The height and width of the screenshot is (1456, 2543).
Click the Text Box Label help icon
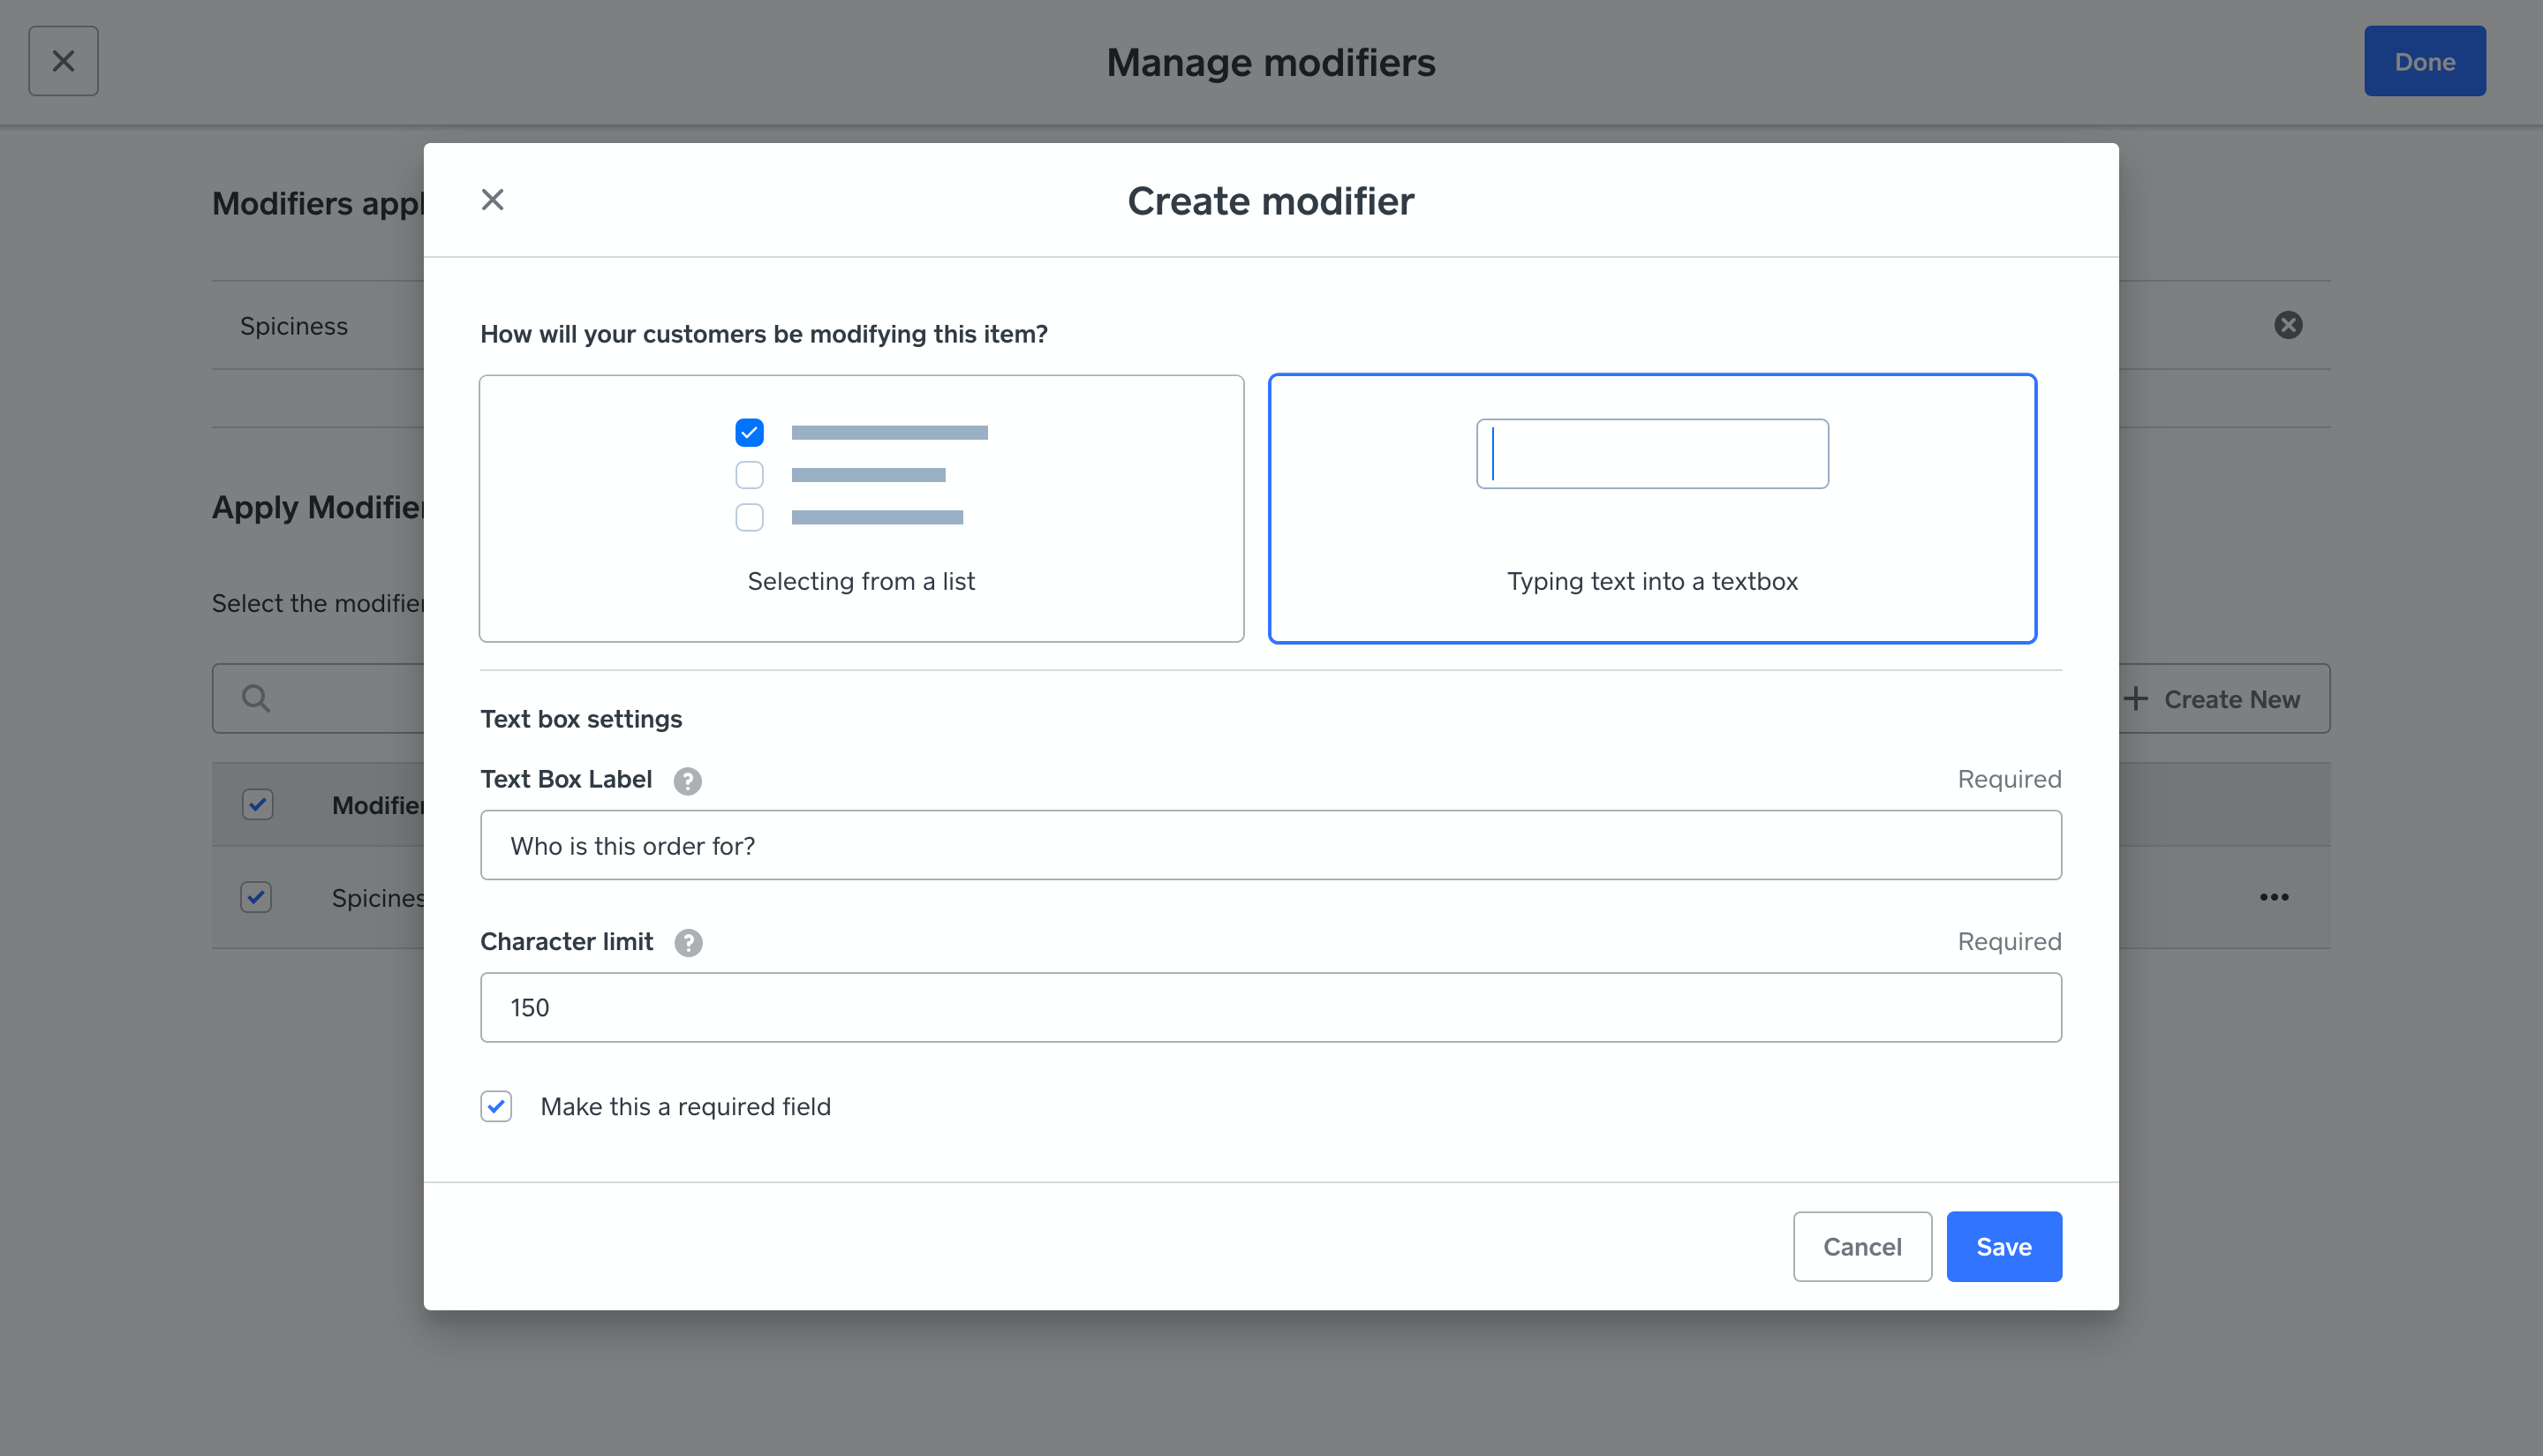(x=687, y=780)
